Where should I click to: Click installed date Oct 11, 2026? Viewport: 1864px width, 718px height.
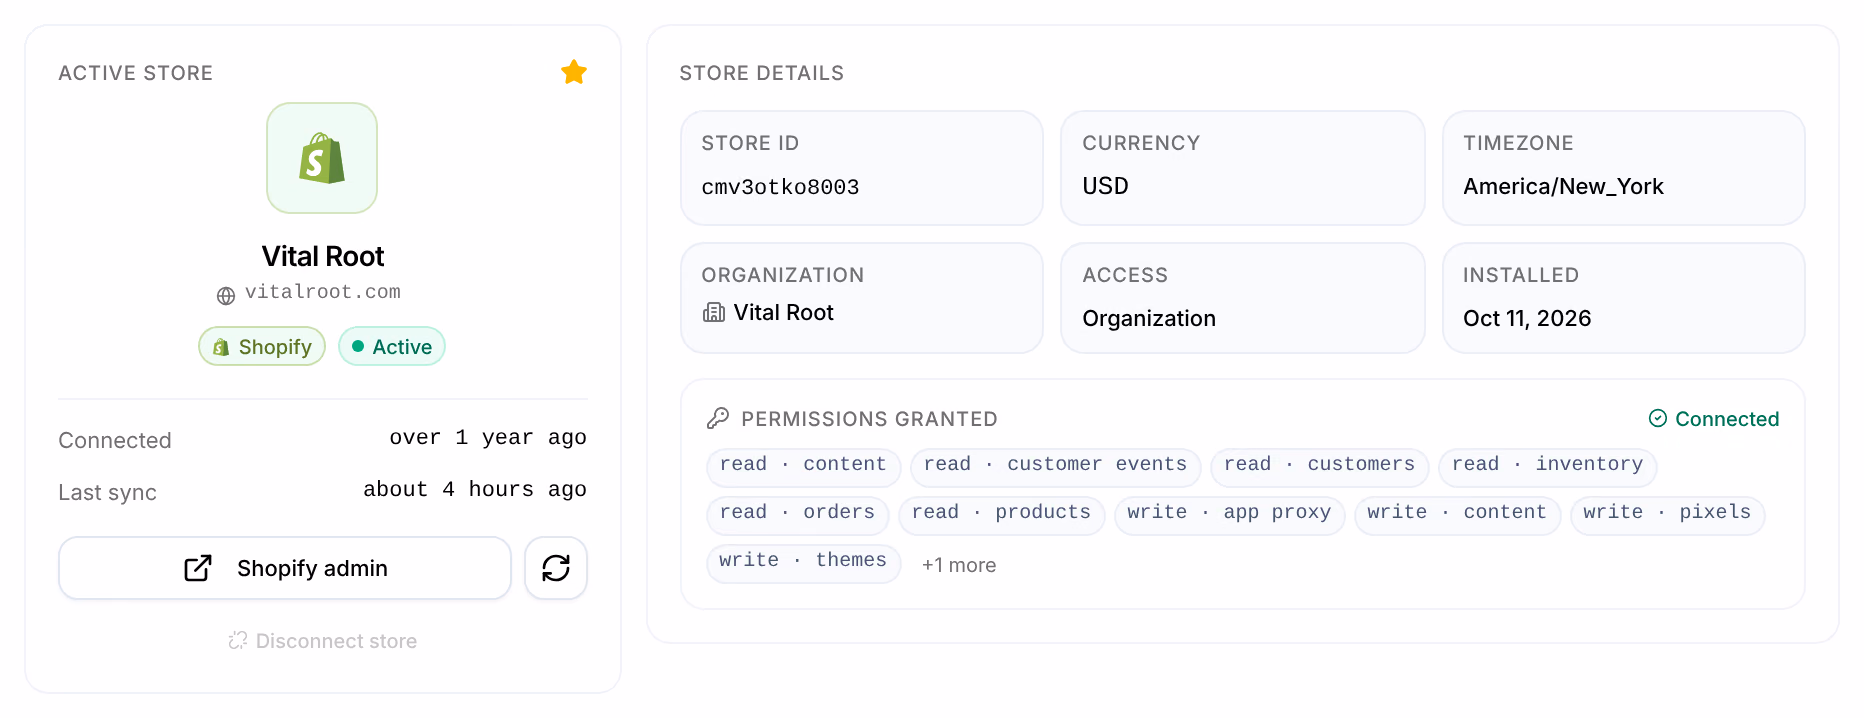click(1527, 318)
